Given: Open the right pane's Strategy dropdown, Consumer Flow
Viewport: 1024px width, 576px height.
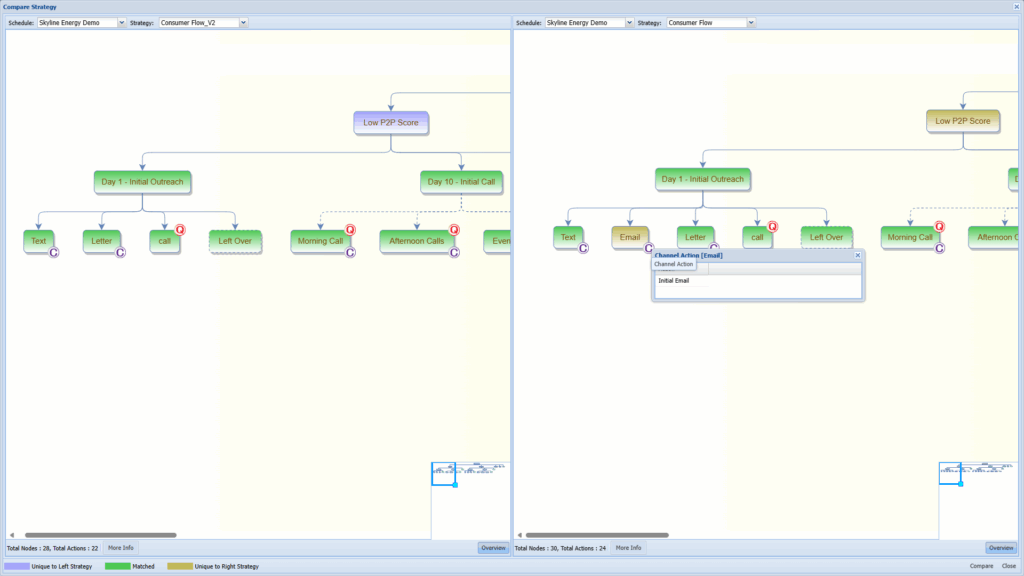Looking at the screenshot, I should 751,22.
